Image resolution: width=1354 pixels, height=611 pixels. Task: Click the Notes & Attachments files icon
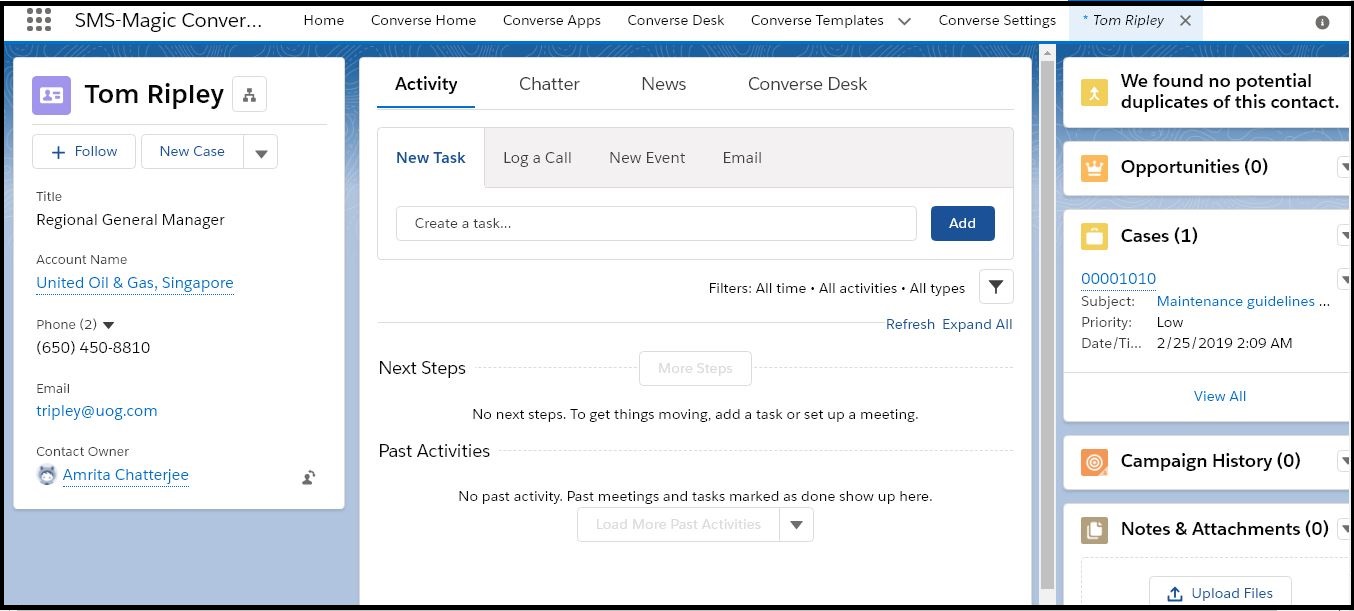click(x=1094, y=530)
